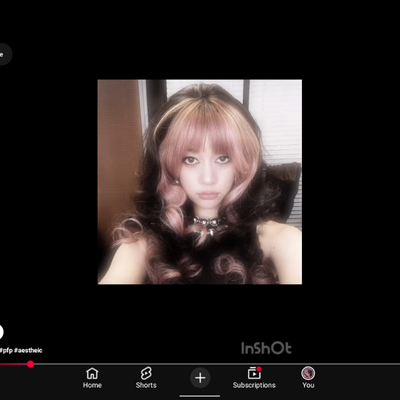
Task: Open the Home tab house icon
Action: point(92,374)
